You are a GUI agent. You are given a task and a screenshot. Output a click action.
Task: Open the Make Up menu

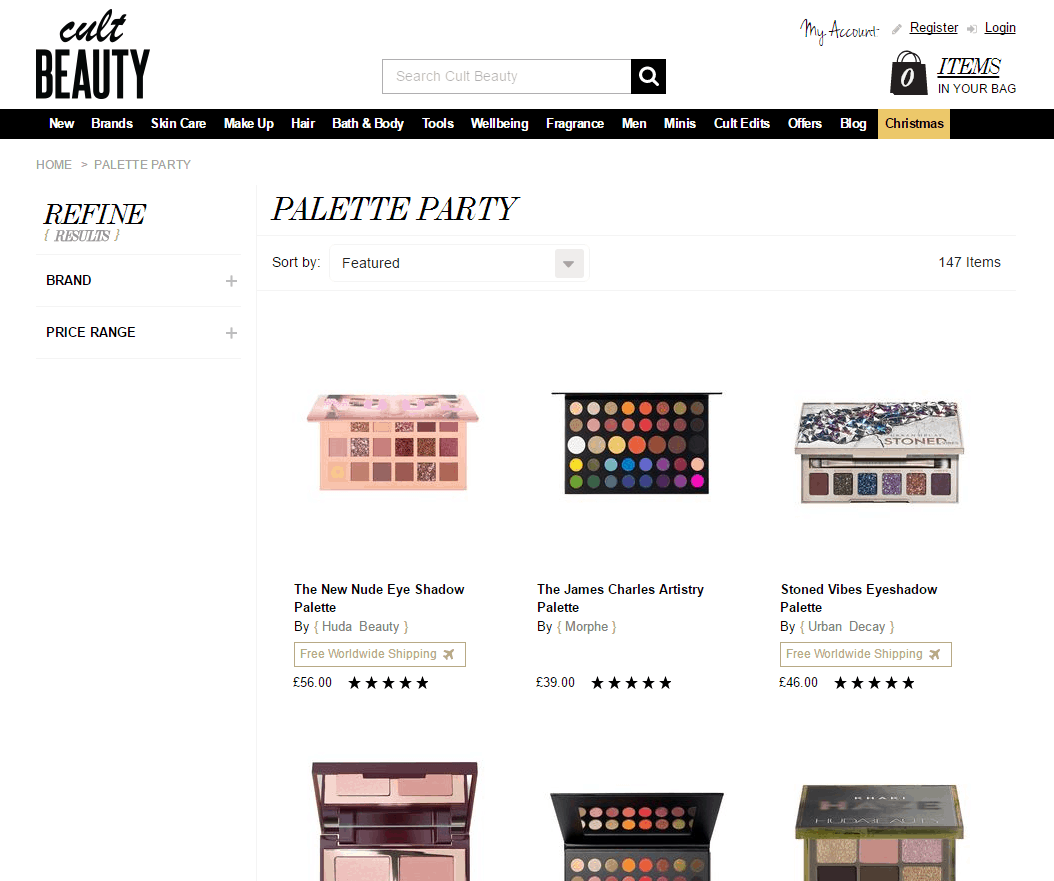[249, 124]
